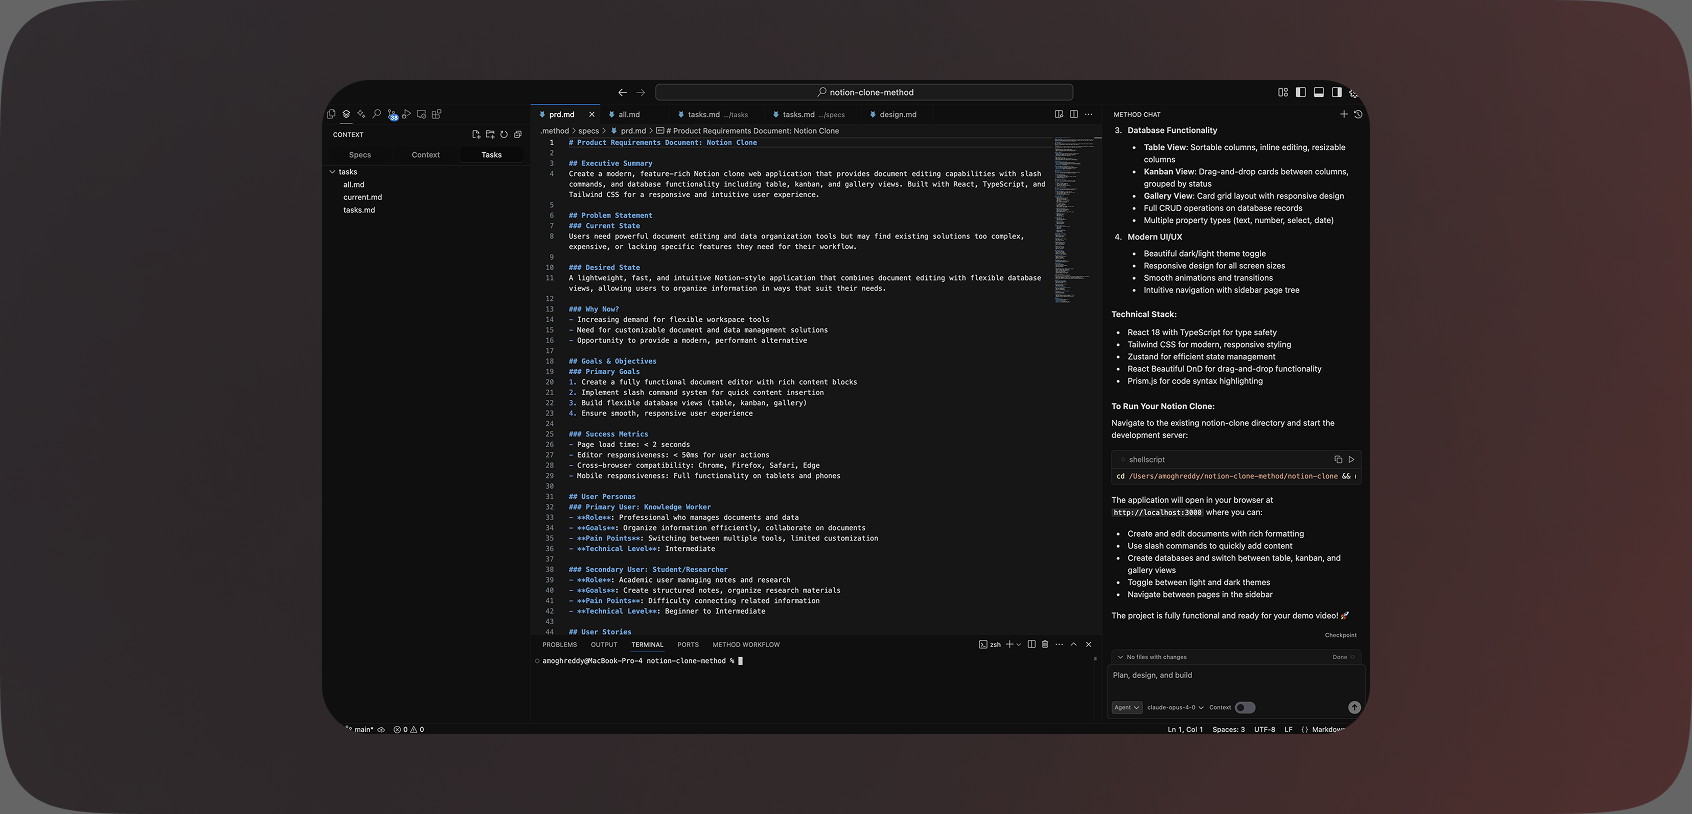
Task: Copy the shellscript code block
Action: pyautogui.click(x=1338, y=459)
